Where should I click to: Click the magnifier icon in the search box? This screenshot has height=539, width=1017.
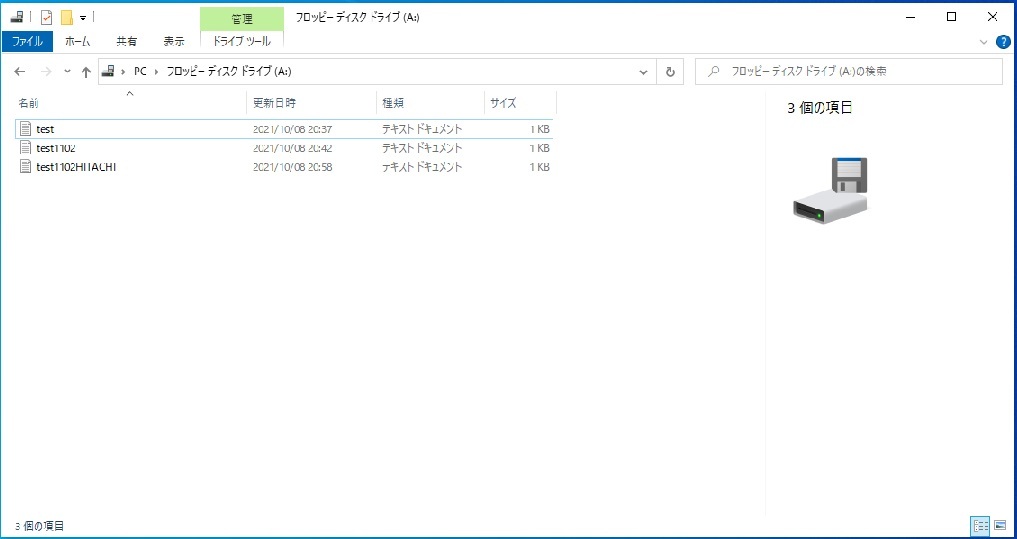pos(713,72)
